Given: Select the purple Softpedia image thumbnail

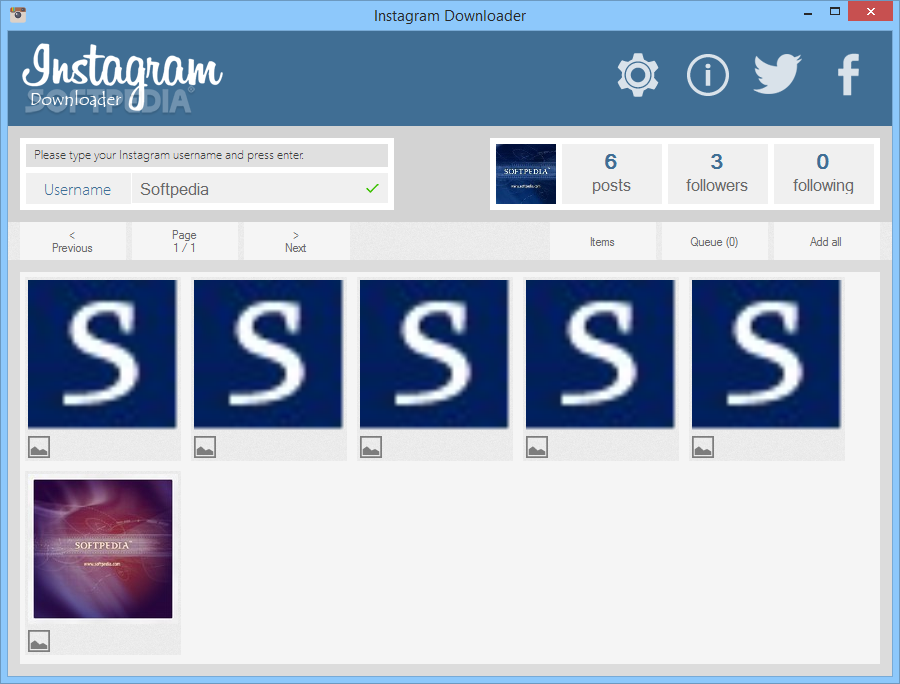Looking at the screenshot, I should 103,549.
